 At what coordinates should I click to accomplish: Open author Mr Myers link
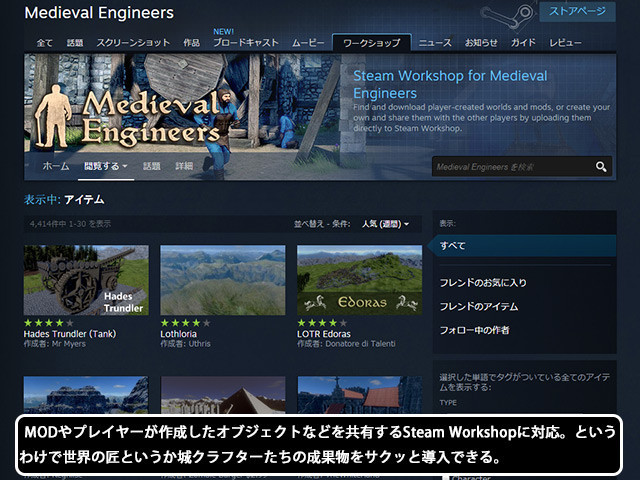[x=69, y=344]
